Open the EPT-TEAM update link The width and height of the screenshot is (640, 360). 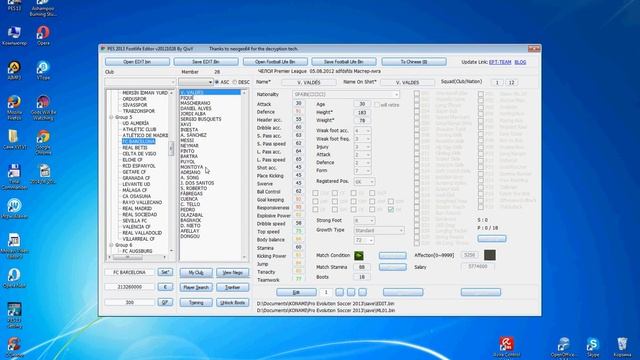pyautogui.click(x=500, y=62)
